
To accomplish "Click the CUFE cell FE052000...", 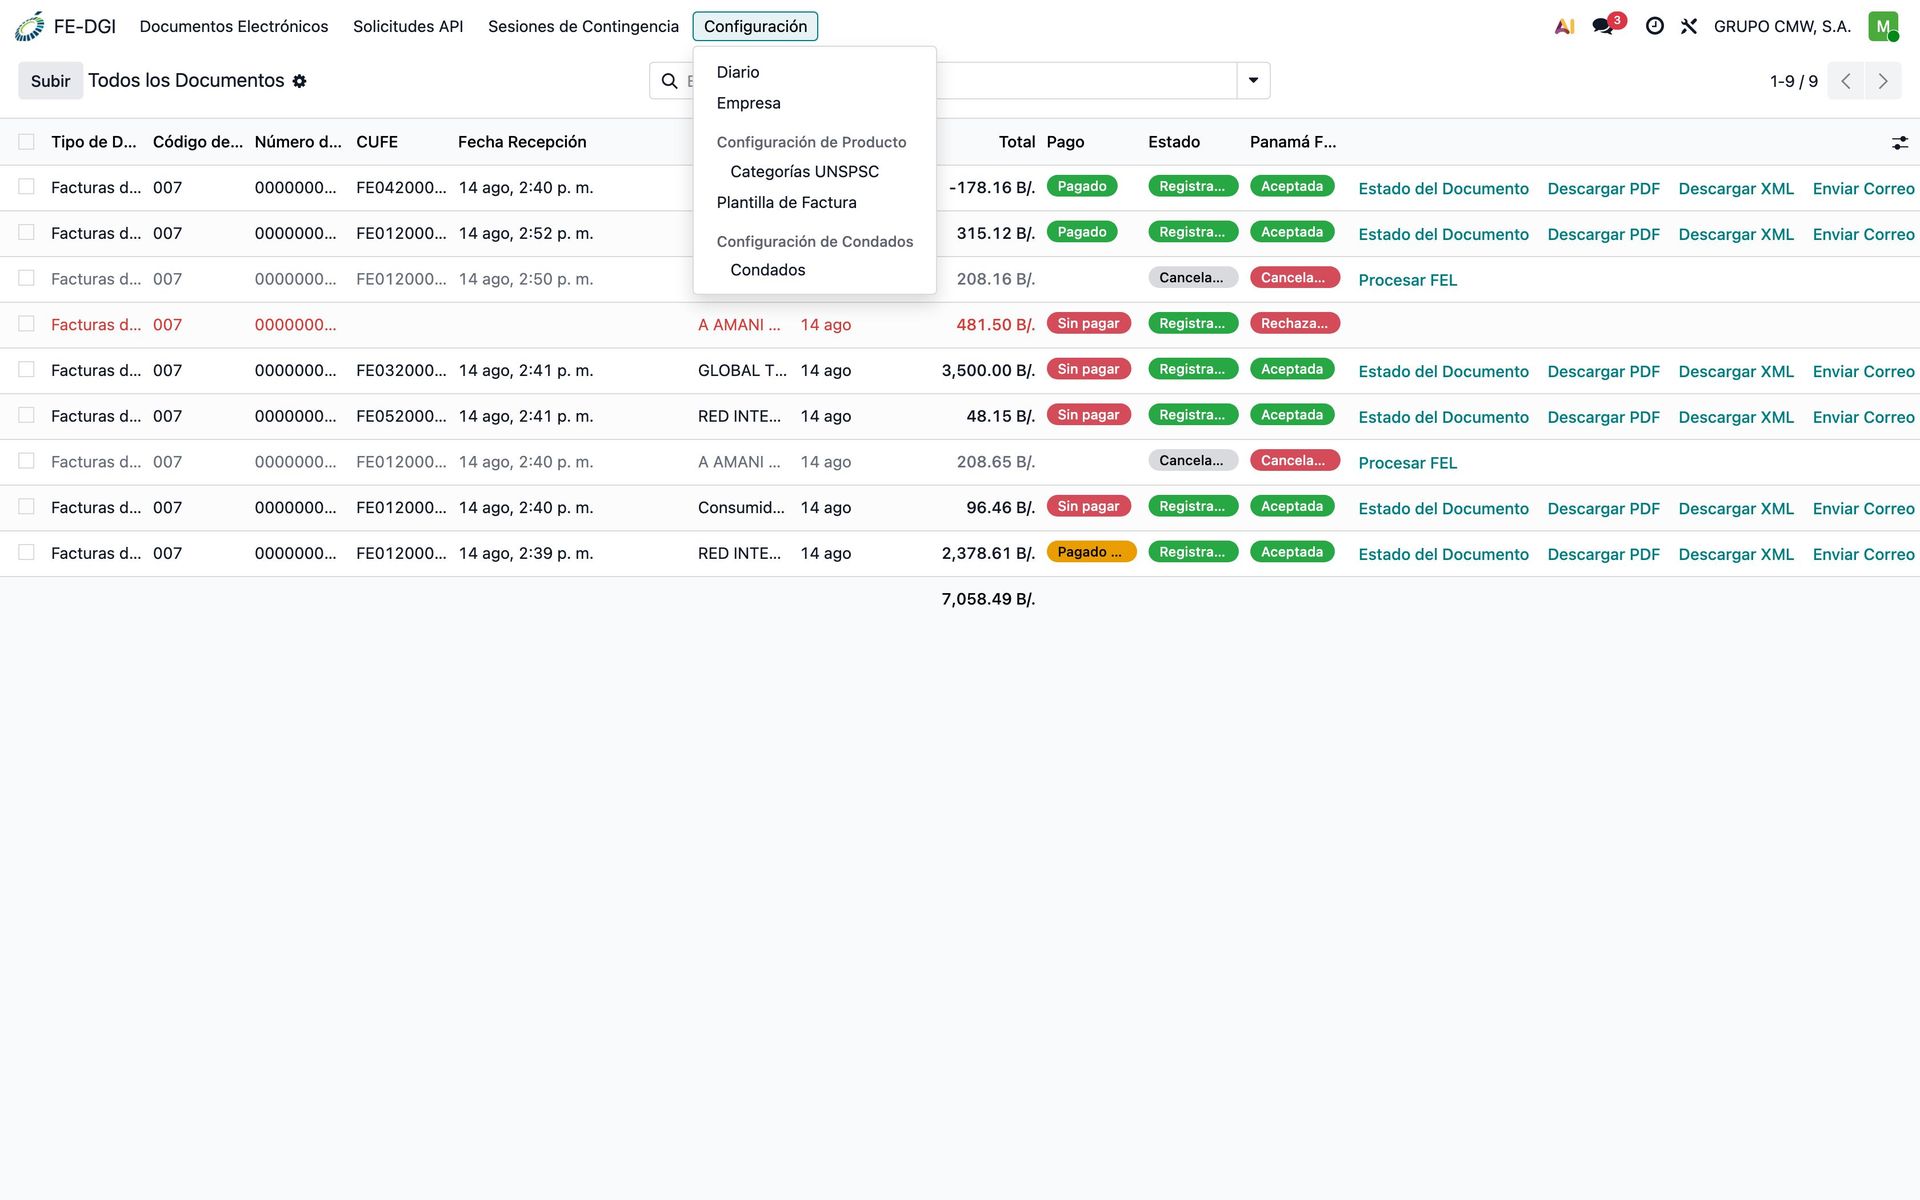I will 401,416.
